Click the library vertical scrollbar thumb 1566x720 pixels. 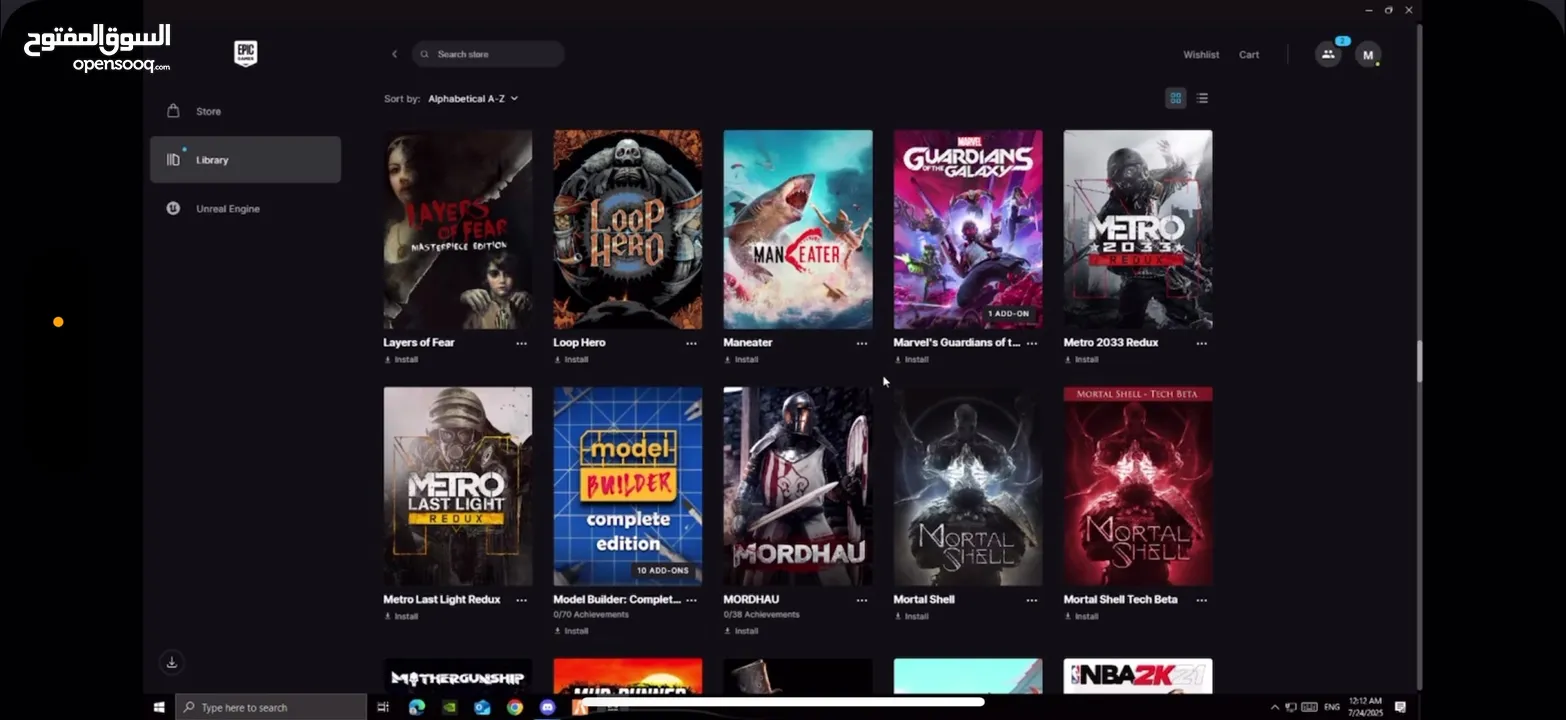[1419, 361]
